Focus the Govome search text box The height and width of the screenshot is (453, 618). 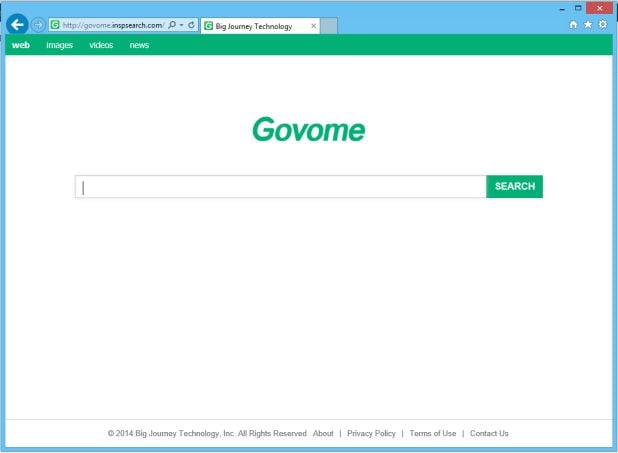(x=281, y=186)
